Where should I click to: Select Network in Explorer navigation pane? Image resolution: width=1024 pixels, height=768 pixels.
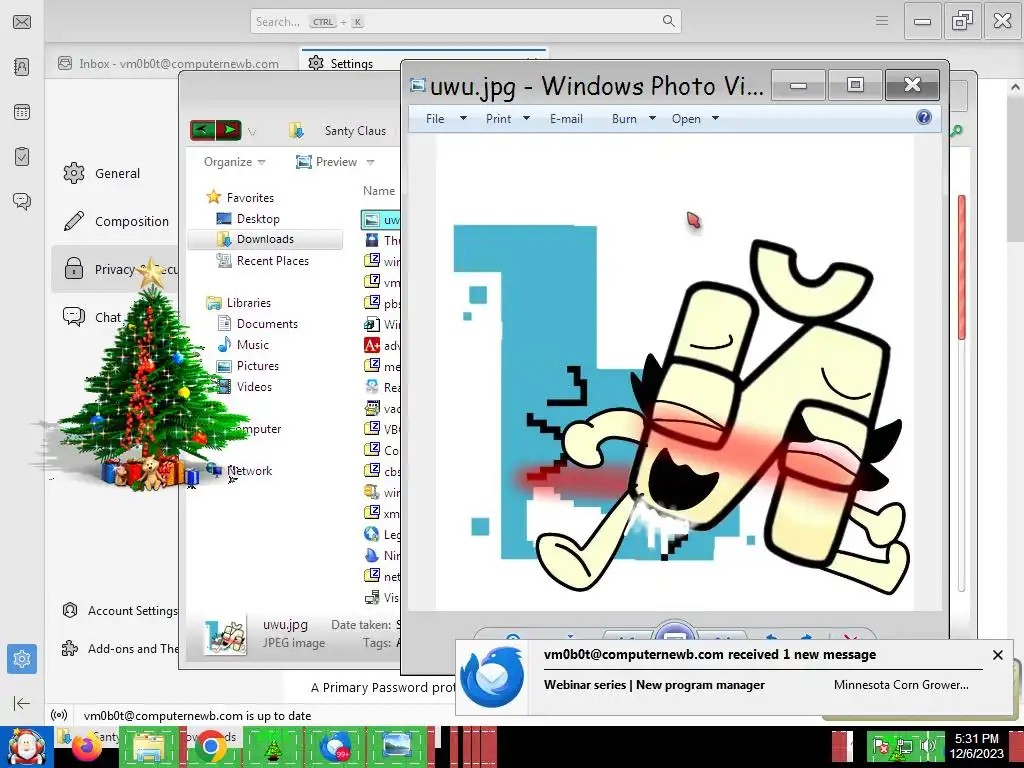point(249,471)
